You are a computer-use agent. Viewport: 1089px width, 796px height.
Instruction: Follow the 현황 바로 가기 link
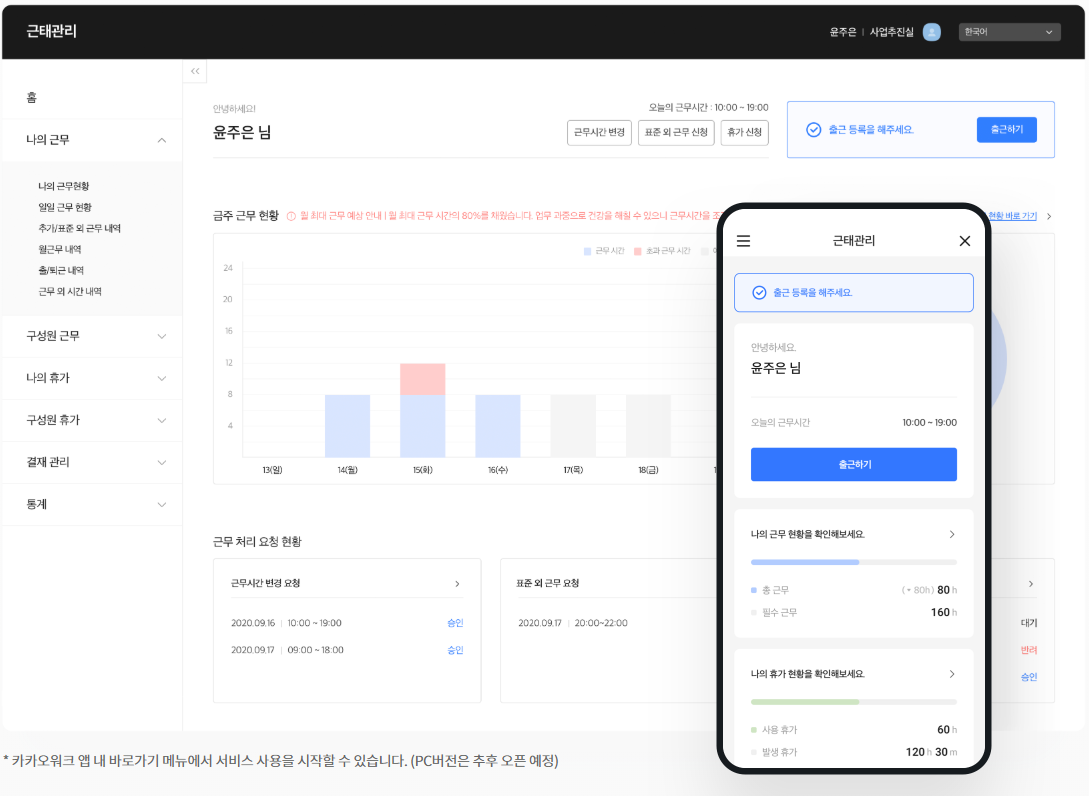click(1013, 216)
